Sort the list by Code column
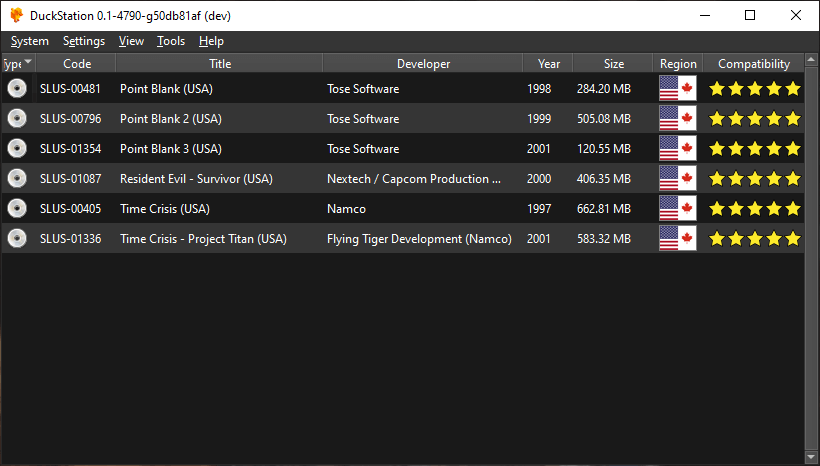Viewport: 820px width, 466px height. pos(77,63)
